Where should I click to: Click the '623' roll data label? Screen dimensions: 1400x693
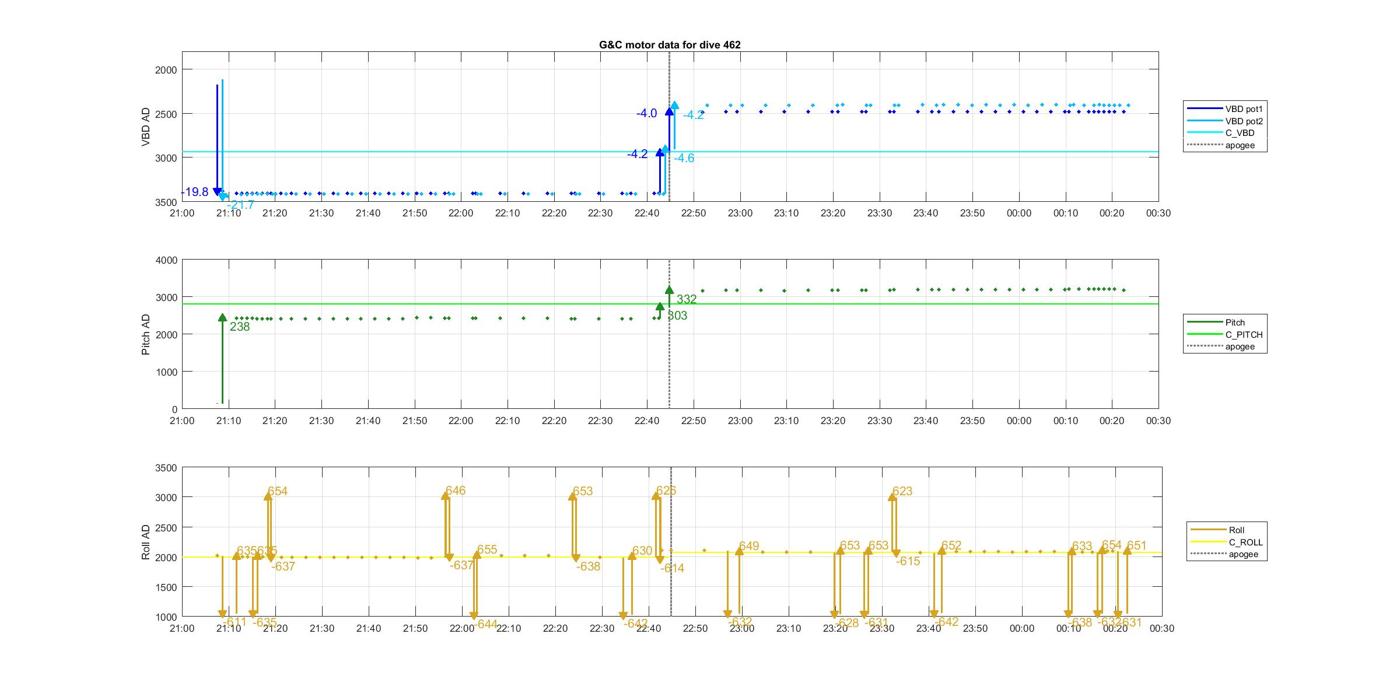point(902,491)
